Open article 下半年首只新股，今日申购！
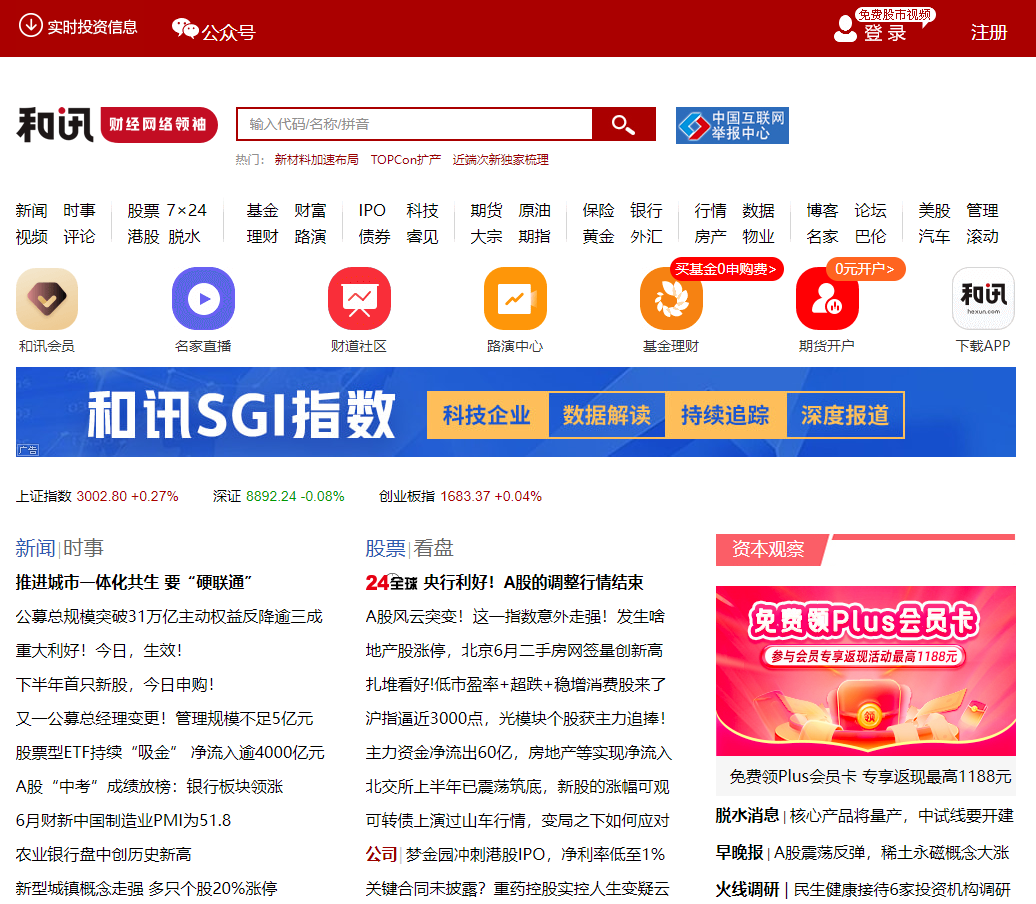Screen dimensions: 1036x904 pos(115,685)
